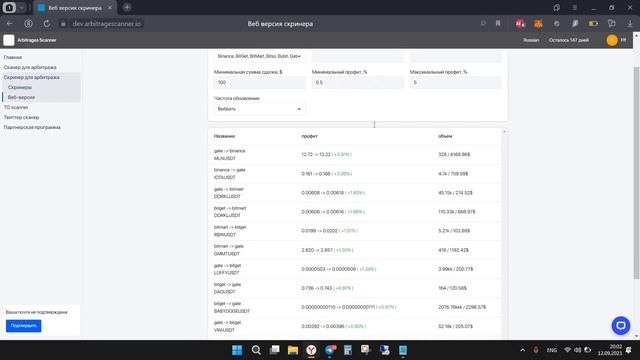640x360 pixels.
Task: Click the 'объем' column header
Action: 445,136
